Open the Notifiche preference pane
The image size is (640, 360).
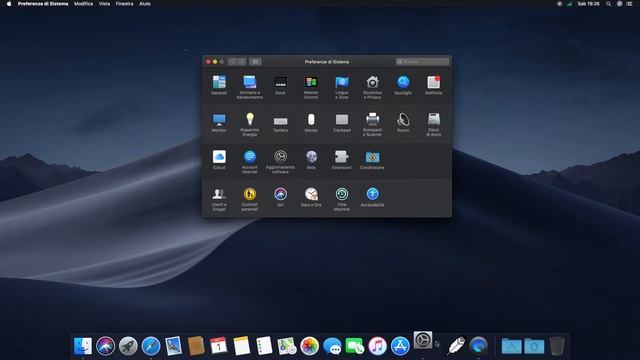tap(433, 85)
